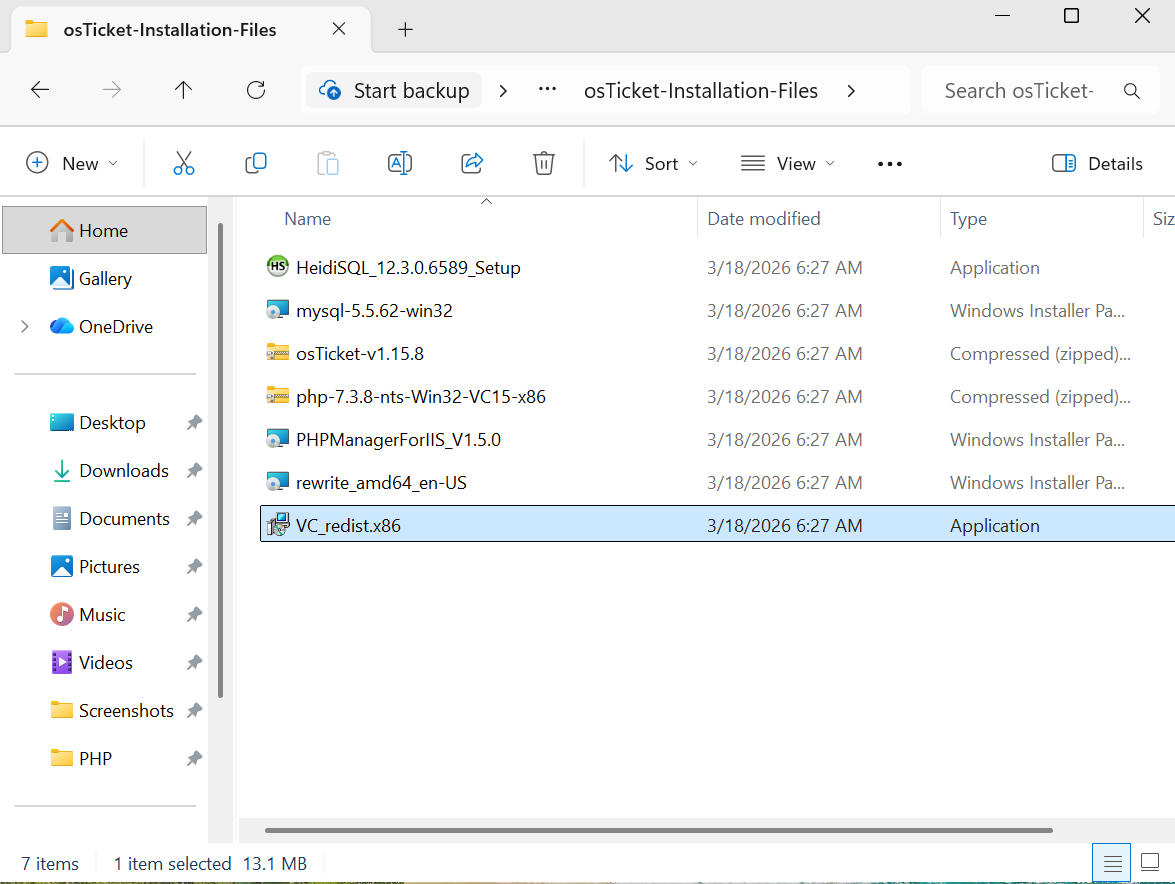Expand chevron after osTicket-Installation-Files breadcrumb
The image size is (1175, 884).
(851, 91)
